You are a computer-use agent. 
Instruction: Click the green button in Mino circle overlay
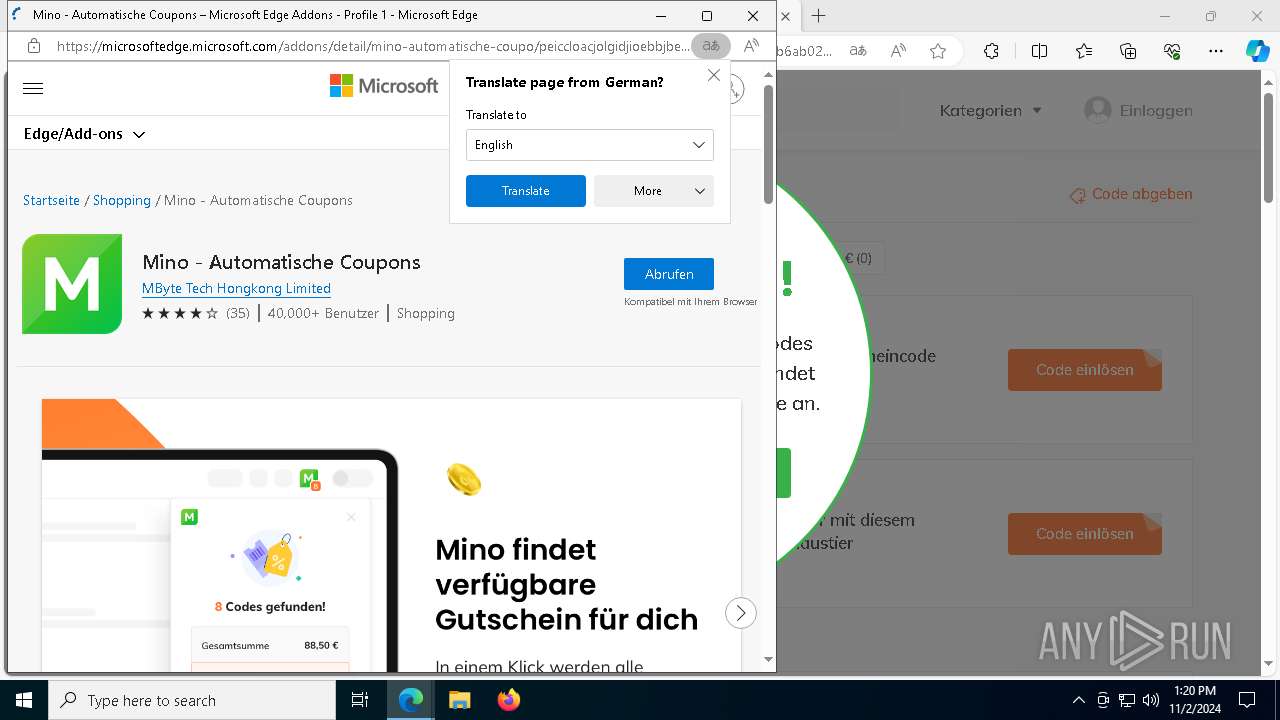pyautogui.click(x=783, y=473)
